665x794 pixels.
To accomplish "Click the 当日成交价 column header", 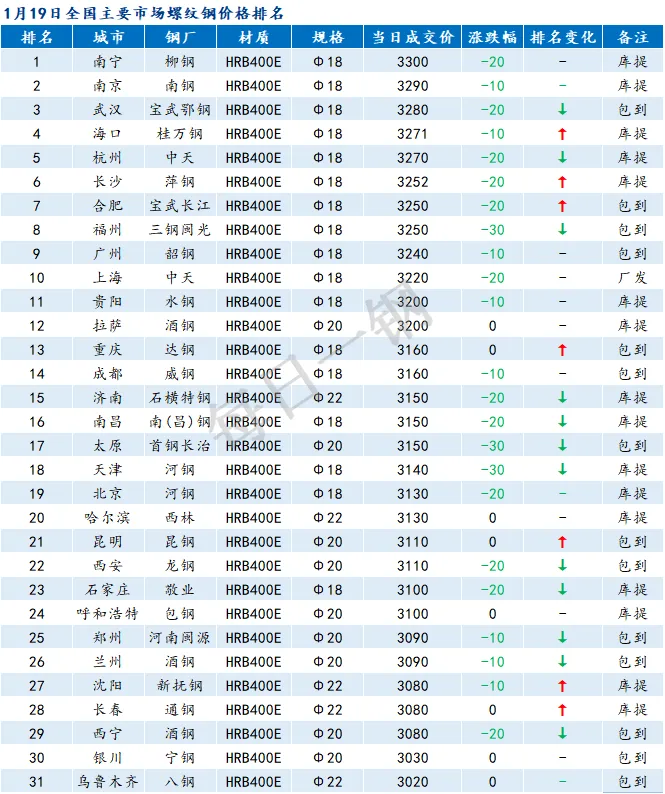I will [x=412, y=37].
